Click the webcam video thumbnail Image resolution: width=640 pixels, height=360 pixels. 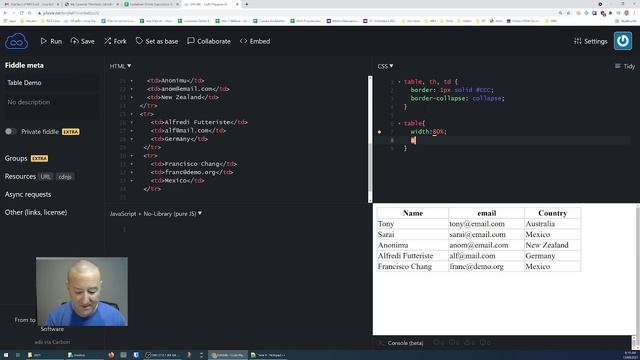pyautogui.click(x=82, y=291)
